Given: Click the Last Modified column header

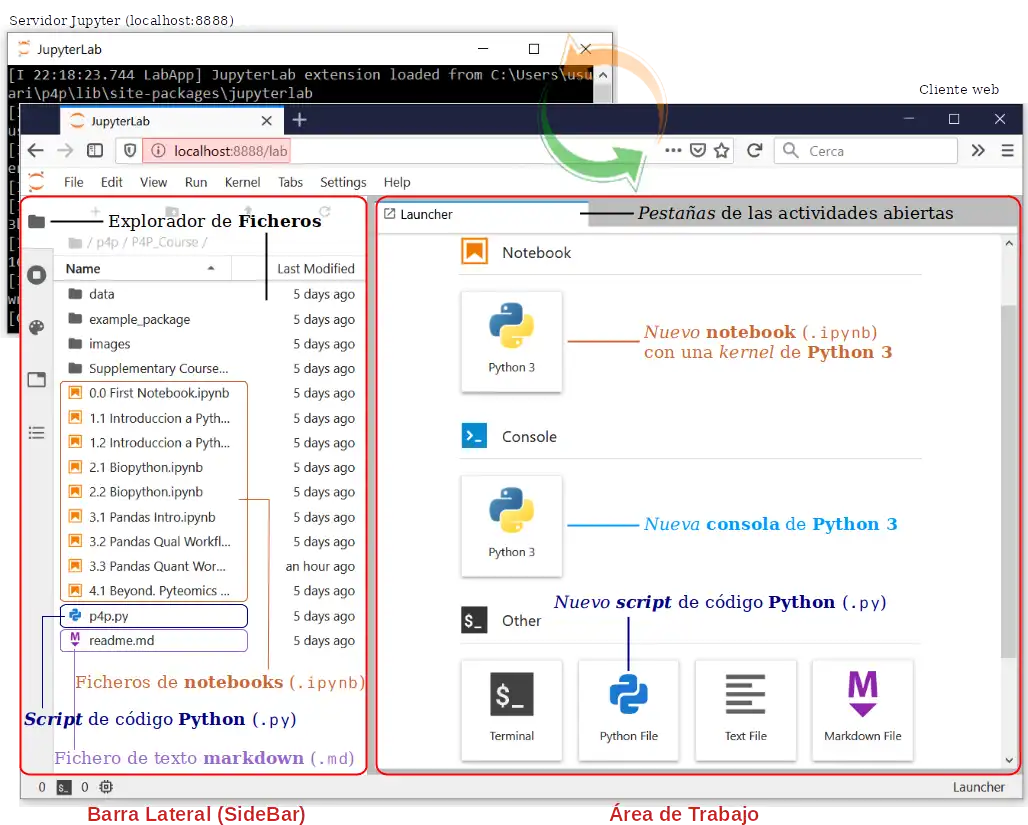Looking at the screenshot, I should 315,268.
